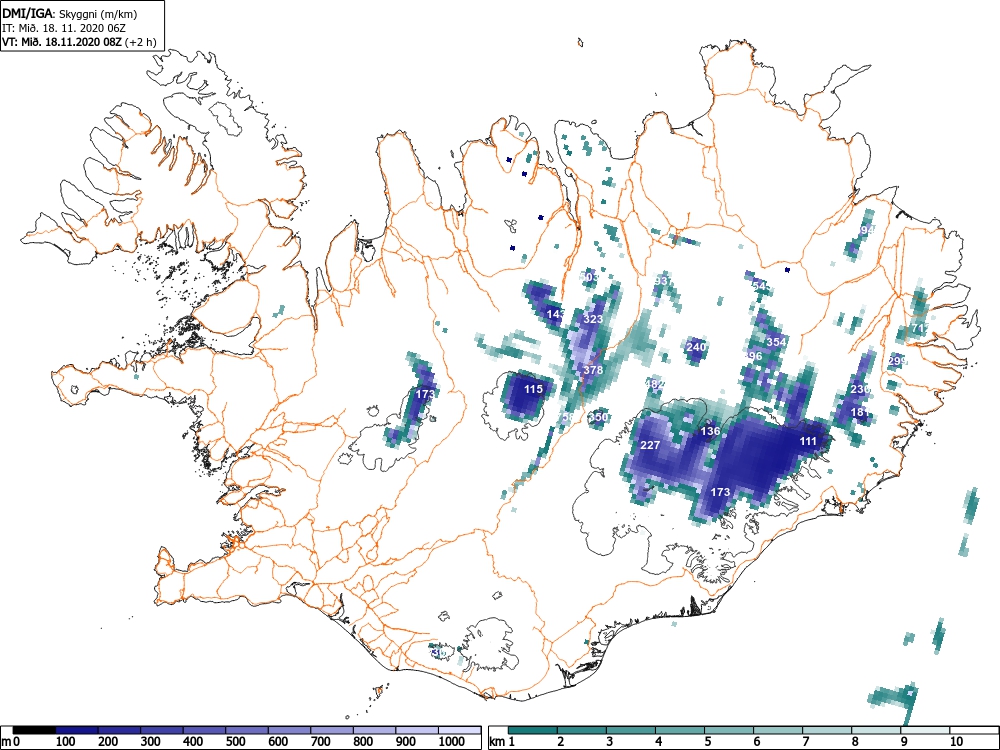This screenshot has width=1000, height=750.
Task: Click the visibility value 240 on the map
Action: [696, 347]
